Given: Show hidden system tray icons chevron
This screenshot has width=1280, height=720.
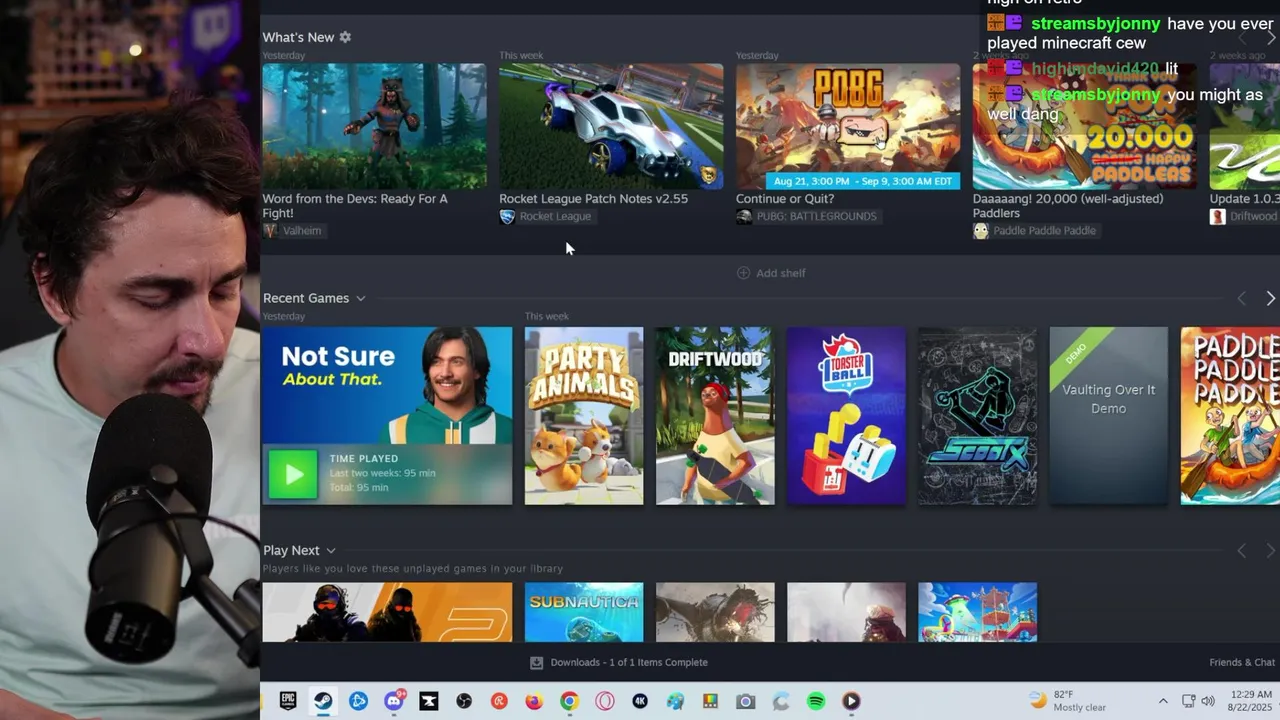Looking at the screenshot, I should 1163,701.
